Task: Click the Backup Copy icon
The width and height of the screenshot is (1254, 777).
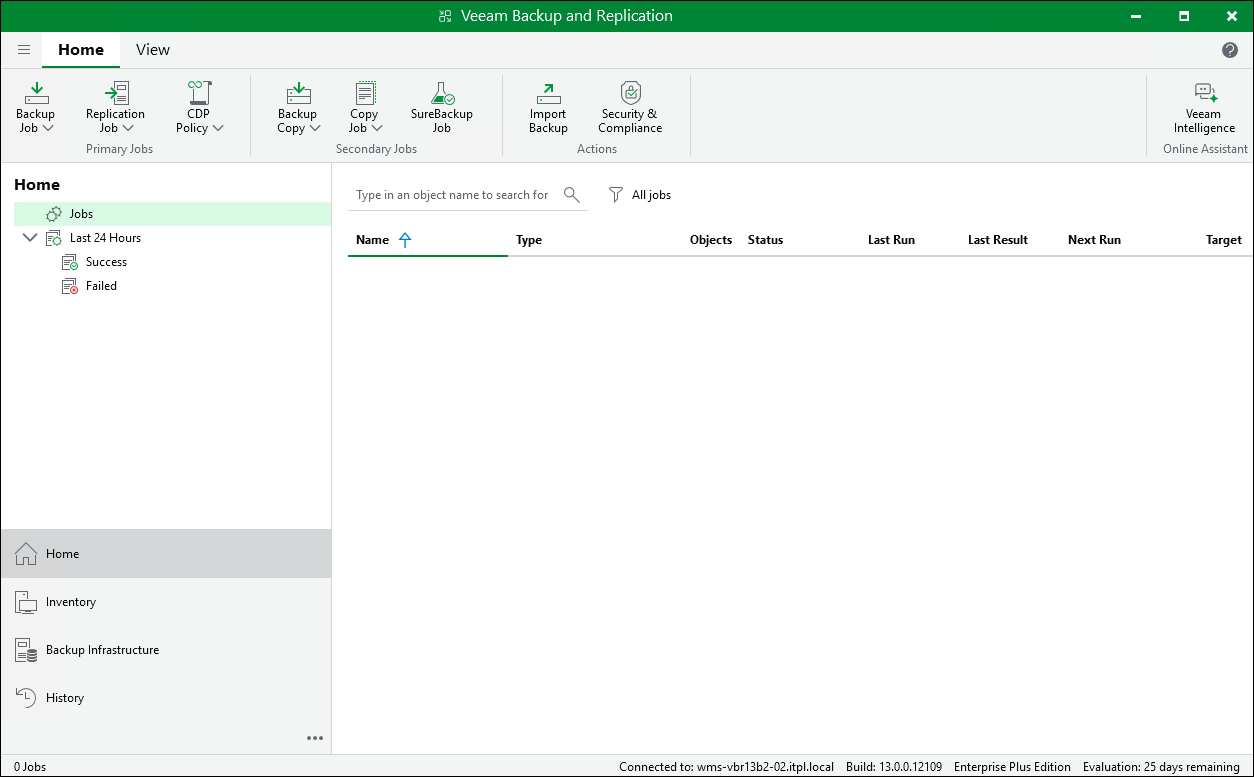Action: [298, 94]
